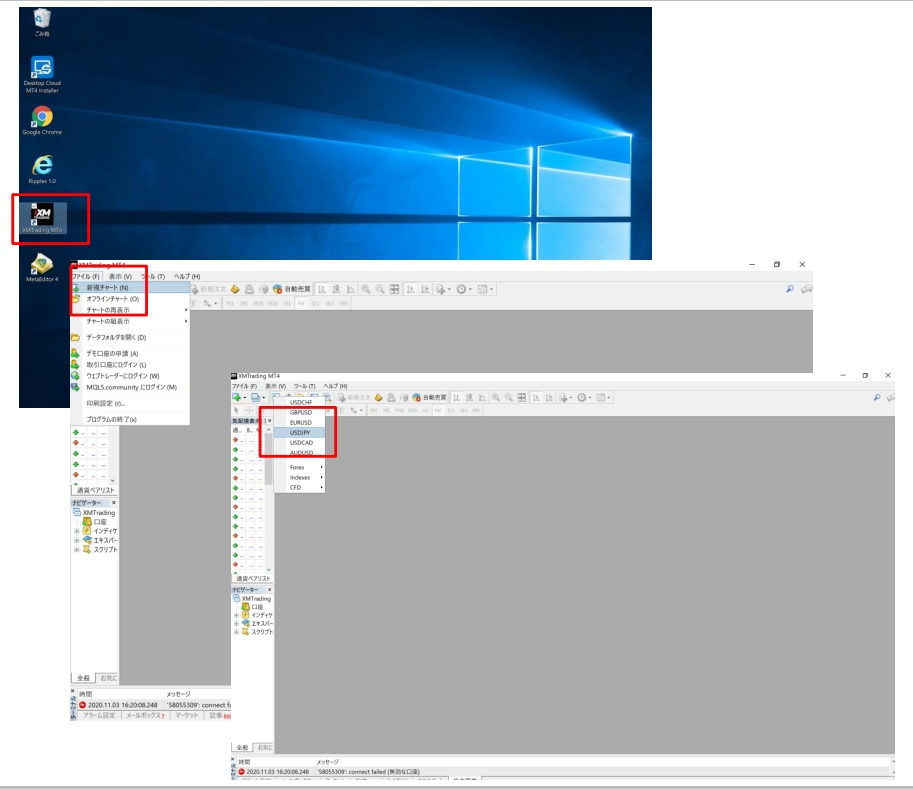Choose デモ口座の申請 (A) in File menu

pos(130,354)
